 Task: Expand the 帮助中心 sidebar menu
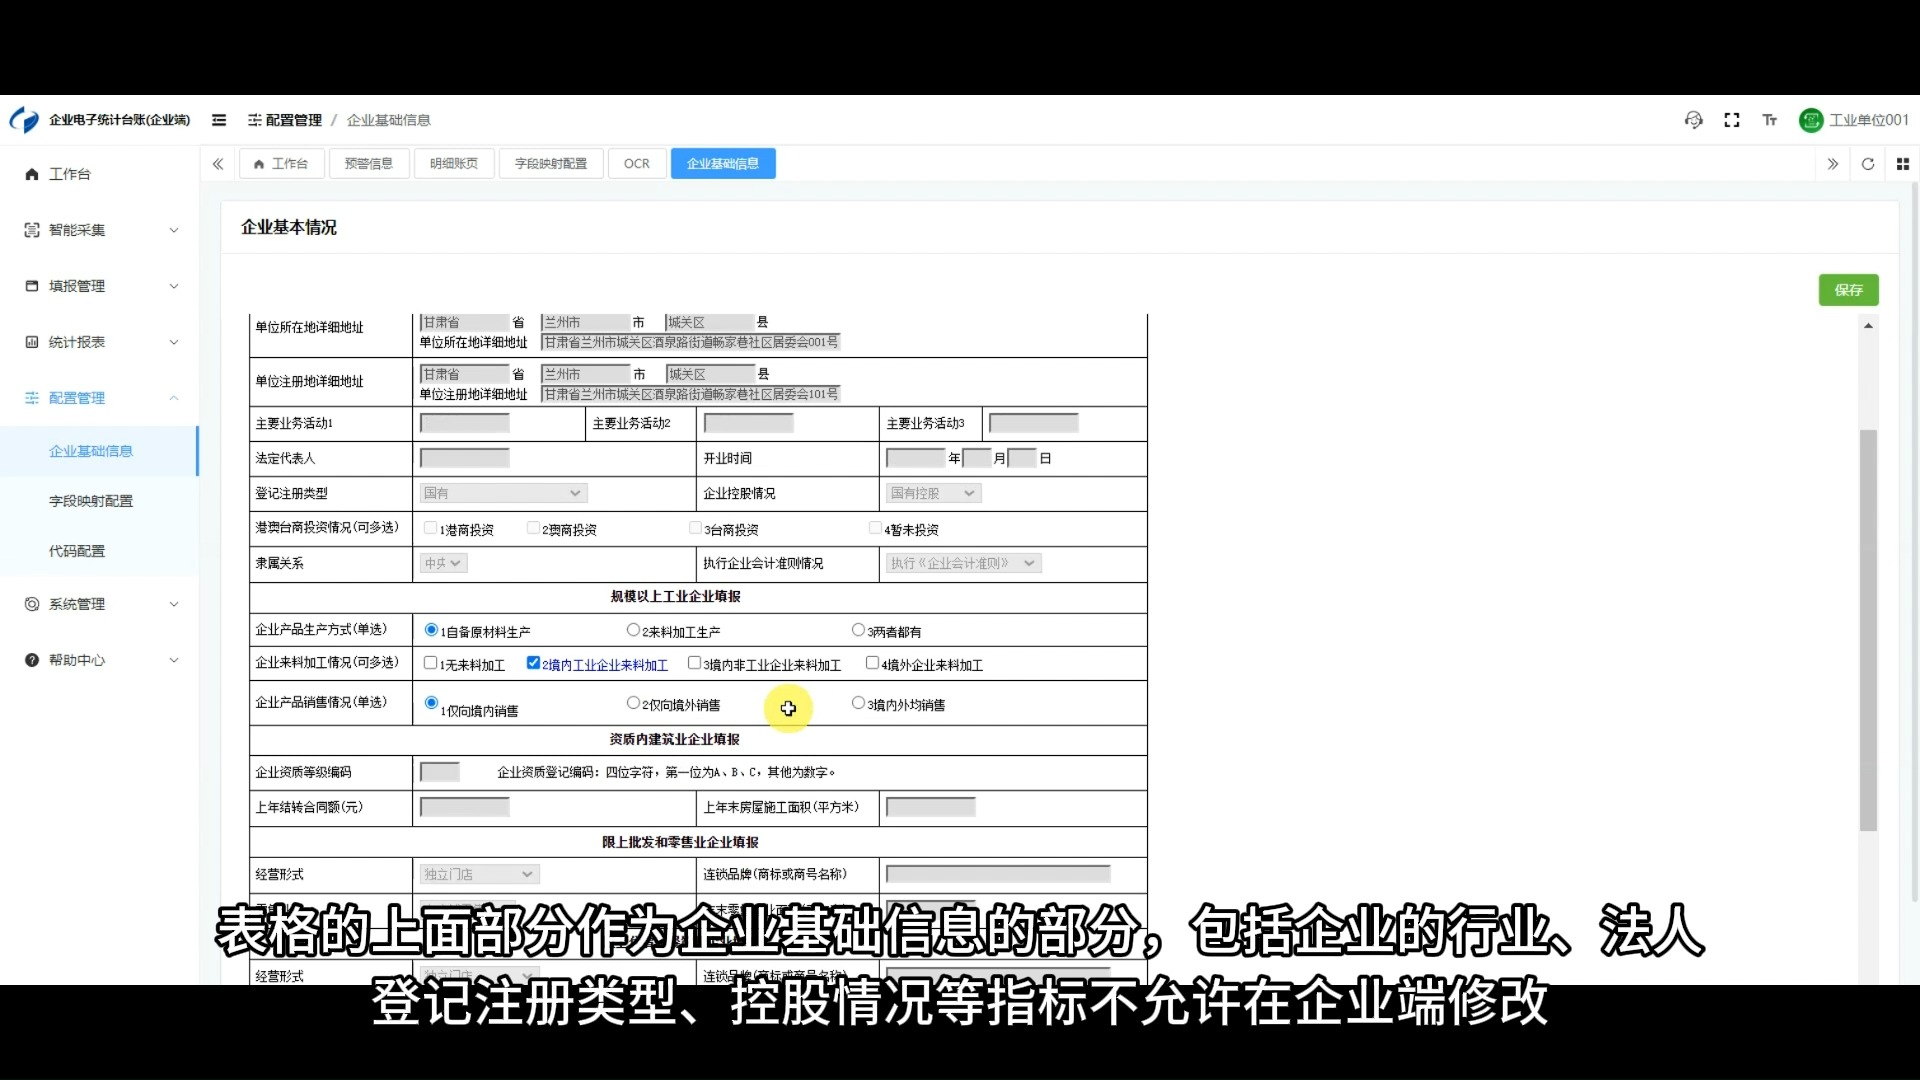pos(174,660)
